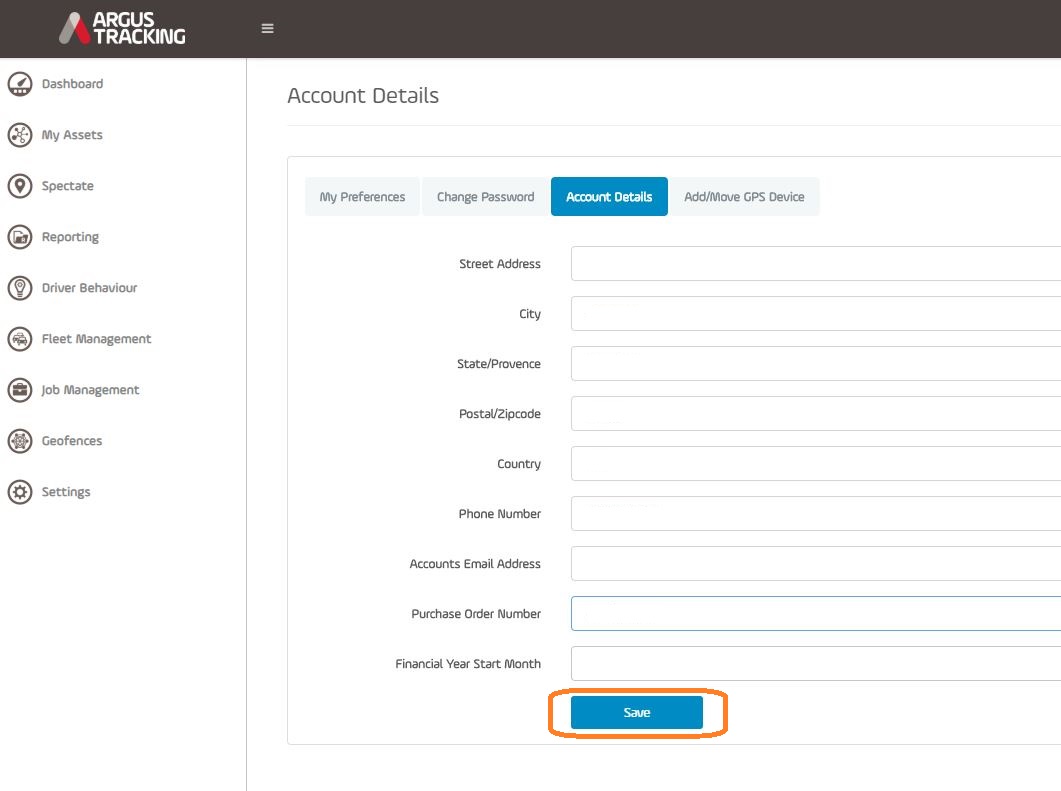Image resolution: width=1061 pixels, height=791 pixels.
Task: Click the Reporting folder icon
Action: point(20,237)
